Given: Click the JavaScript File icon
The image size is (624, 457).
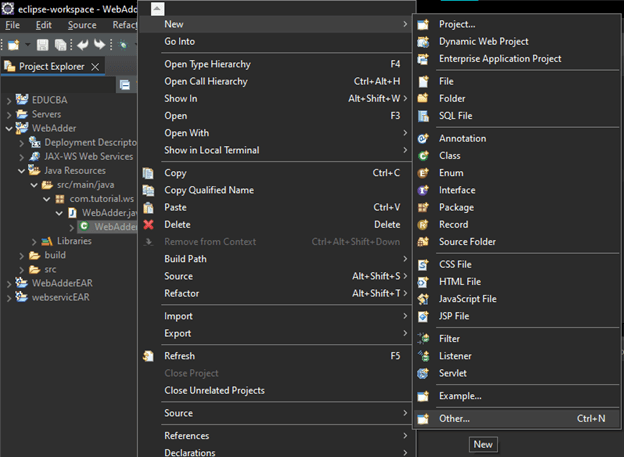Looking at the screenshot, I should click(423, 299).
